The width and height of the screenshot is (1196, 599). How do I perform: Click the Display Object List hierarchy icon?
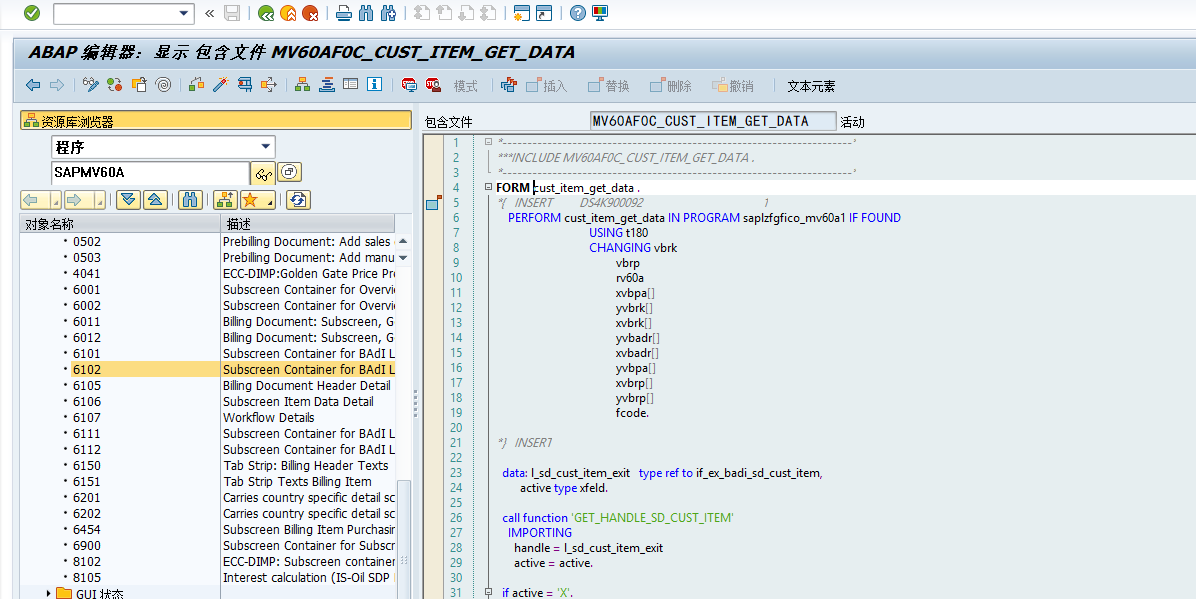(x=303, y=85)
